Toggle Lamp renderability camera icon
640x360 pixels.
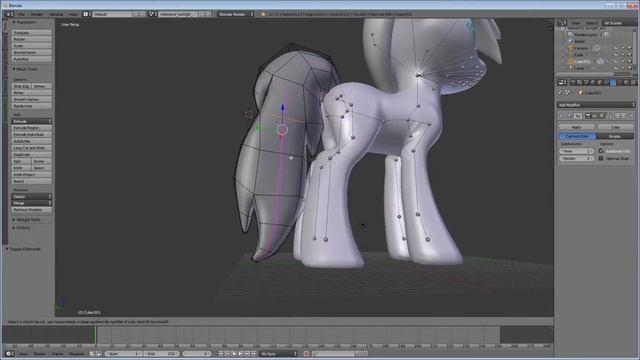click(x=629, y=68)
